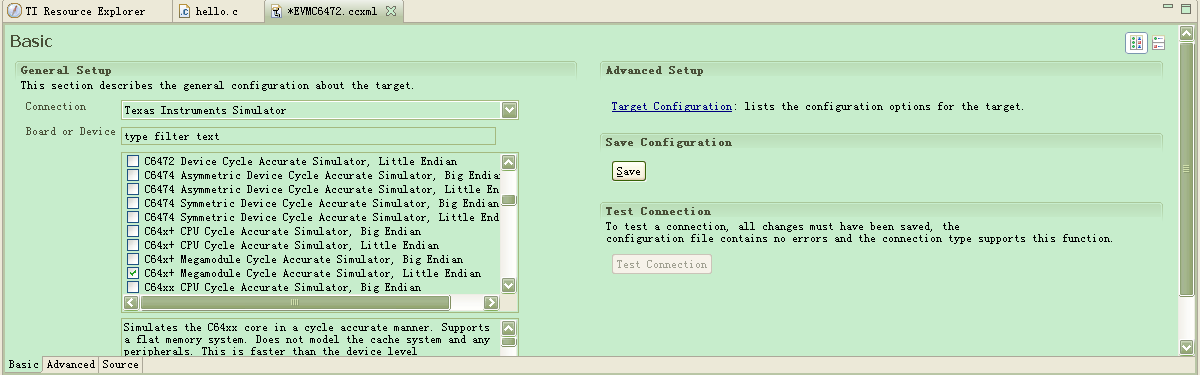Click the Save configuration button

[628, 171]
